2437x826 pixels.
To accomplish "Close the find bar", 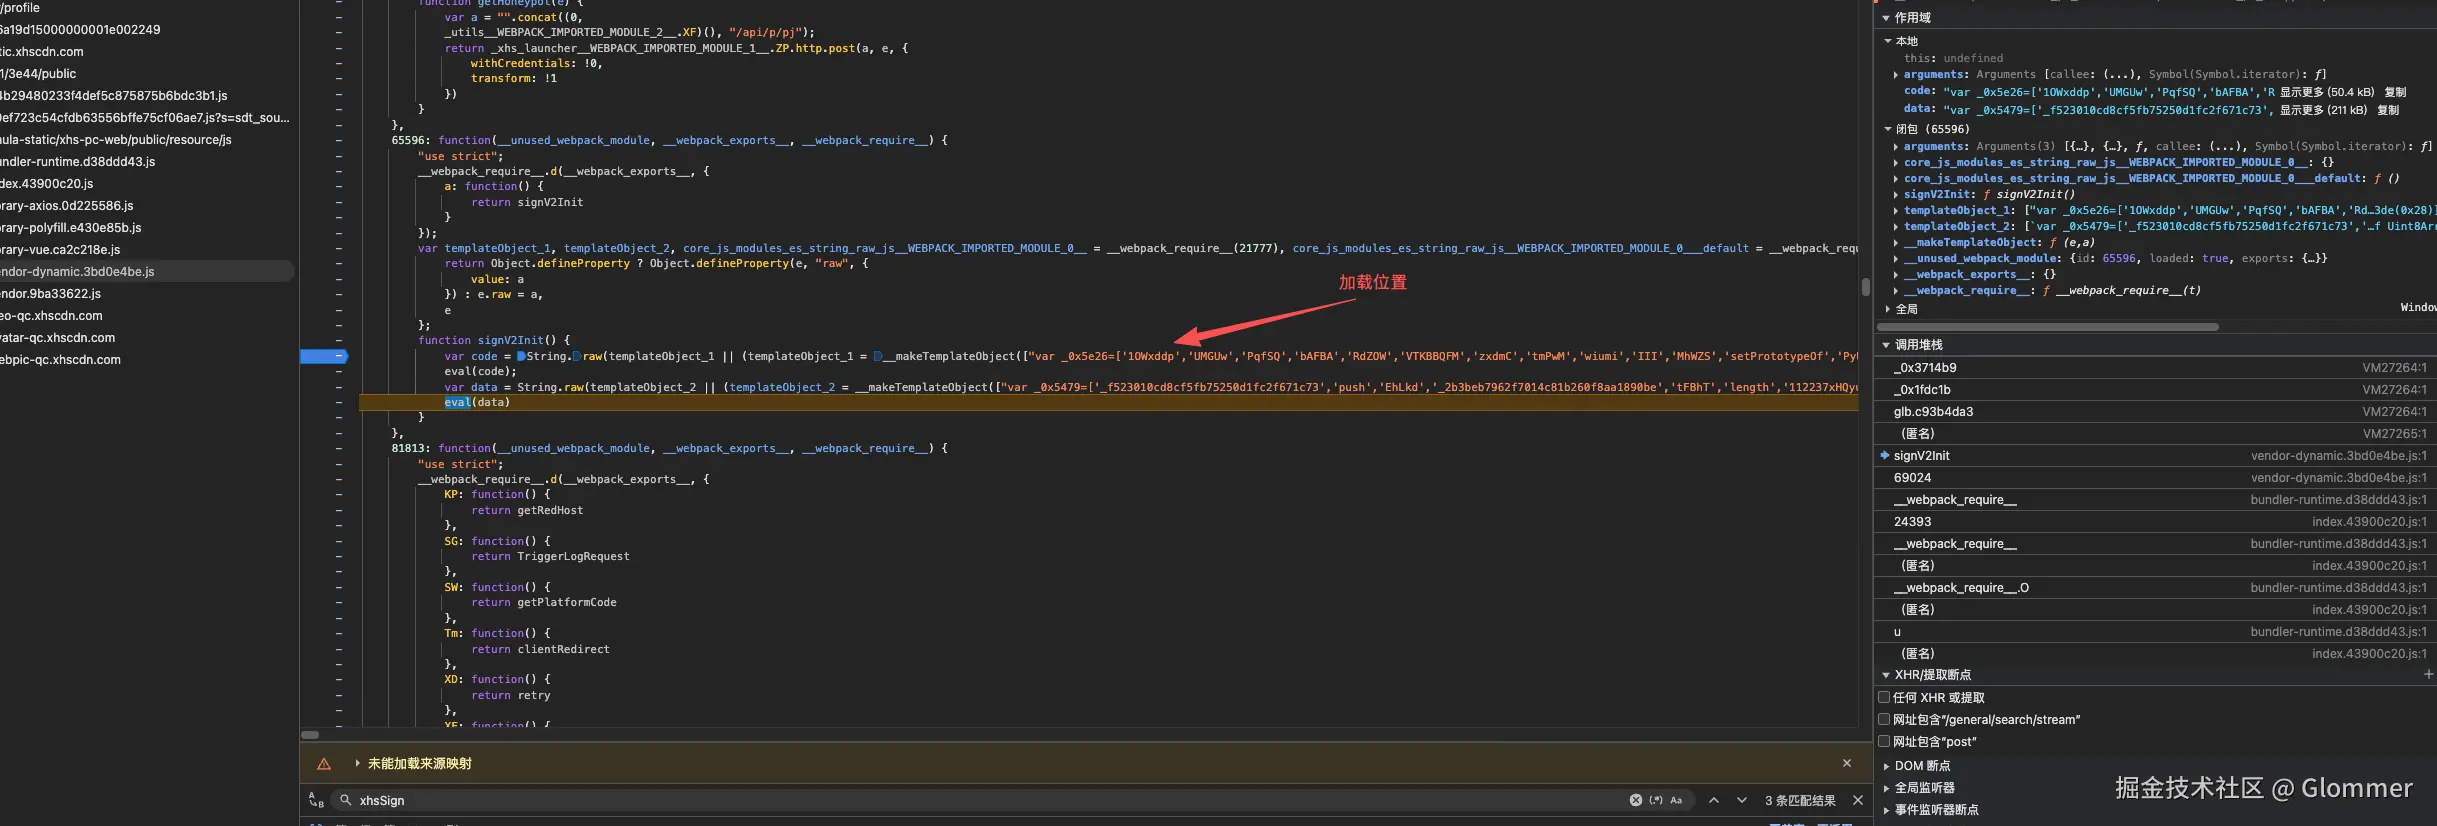I will click(x=1858, y=800).
